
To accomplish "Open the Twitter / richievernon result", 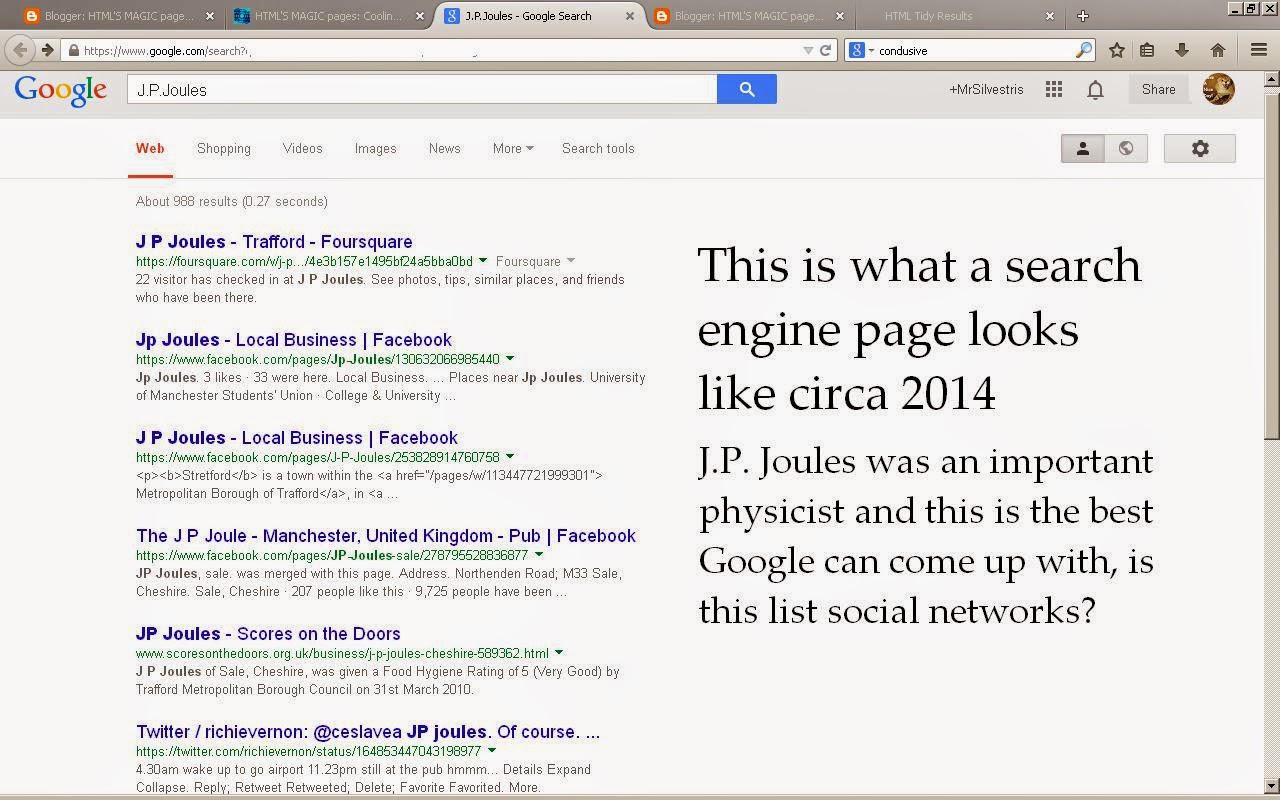I will (368, 732).
